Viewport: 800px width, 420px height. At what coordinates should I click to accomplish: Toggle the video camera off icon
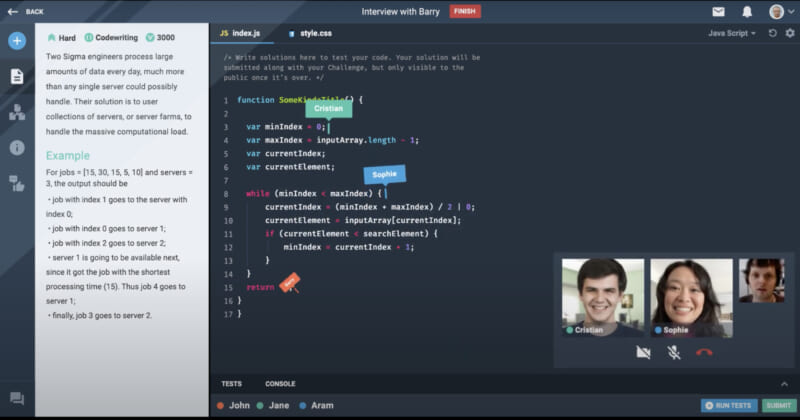(644, 353)
